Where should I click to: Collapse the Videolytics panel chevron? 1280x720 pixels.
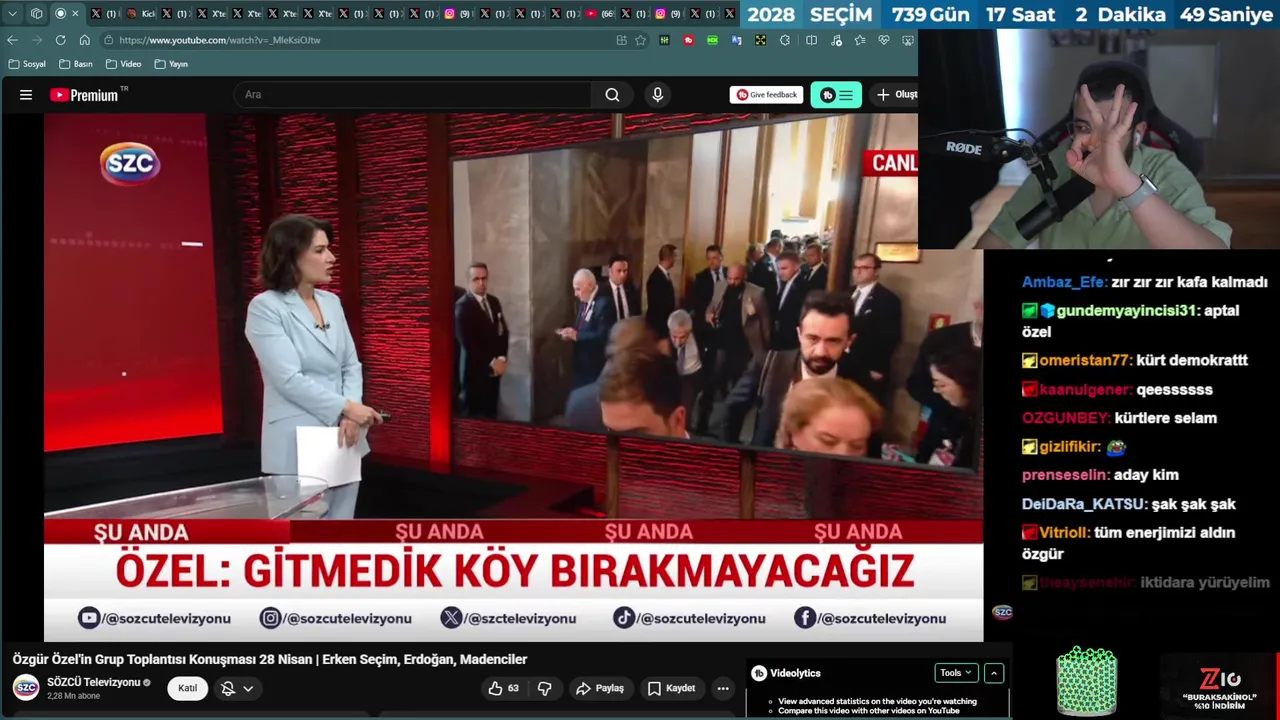point(994,673)
